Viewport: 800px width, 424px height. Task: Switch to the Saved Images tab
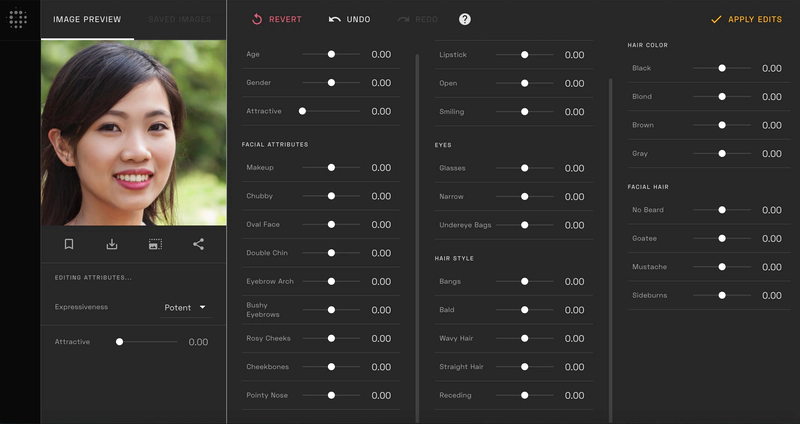(x=180, y=19)
